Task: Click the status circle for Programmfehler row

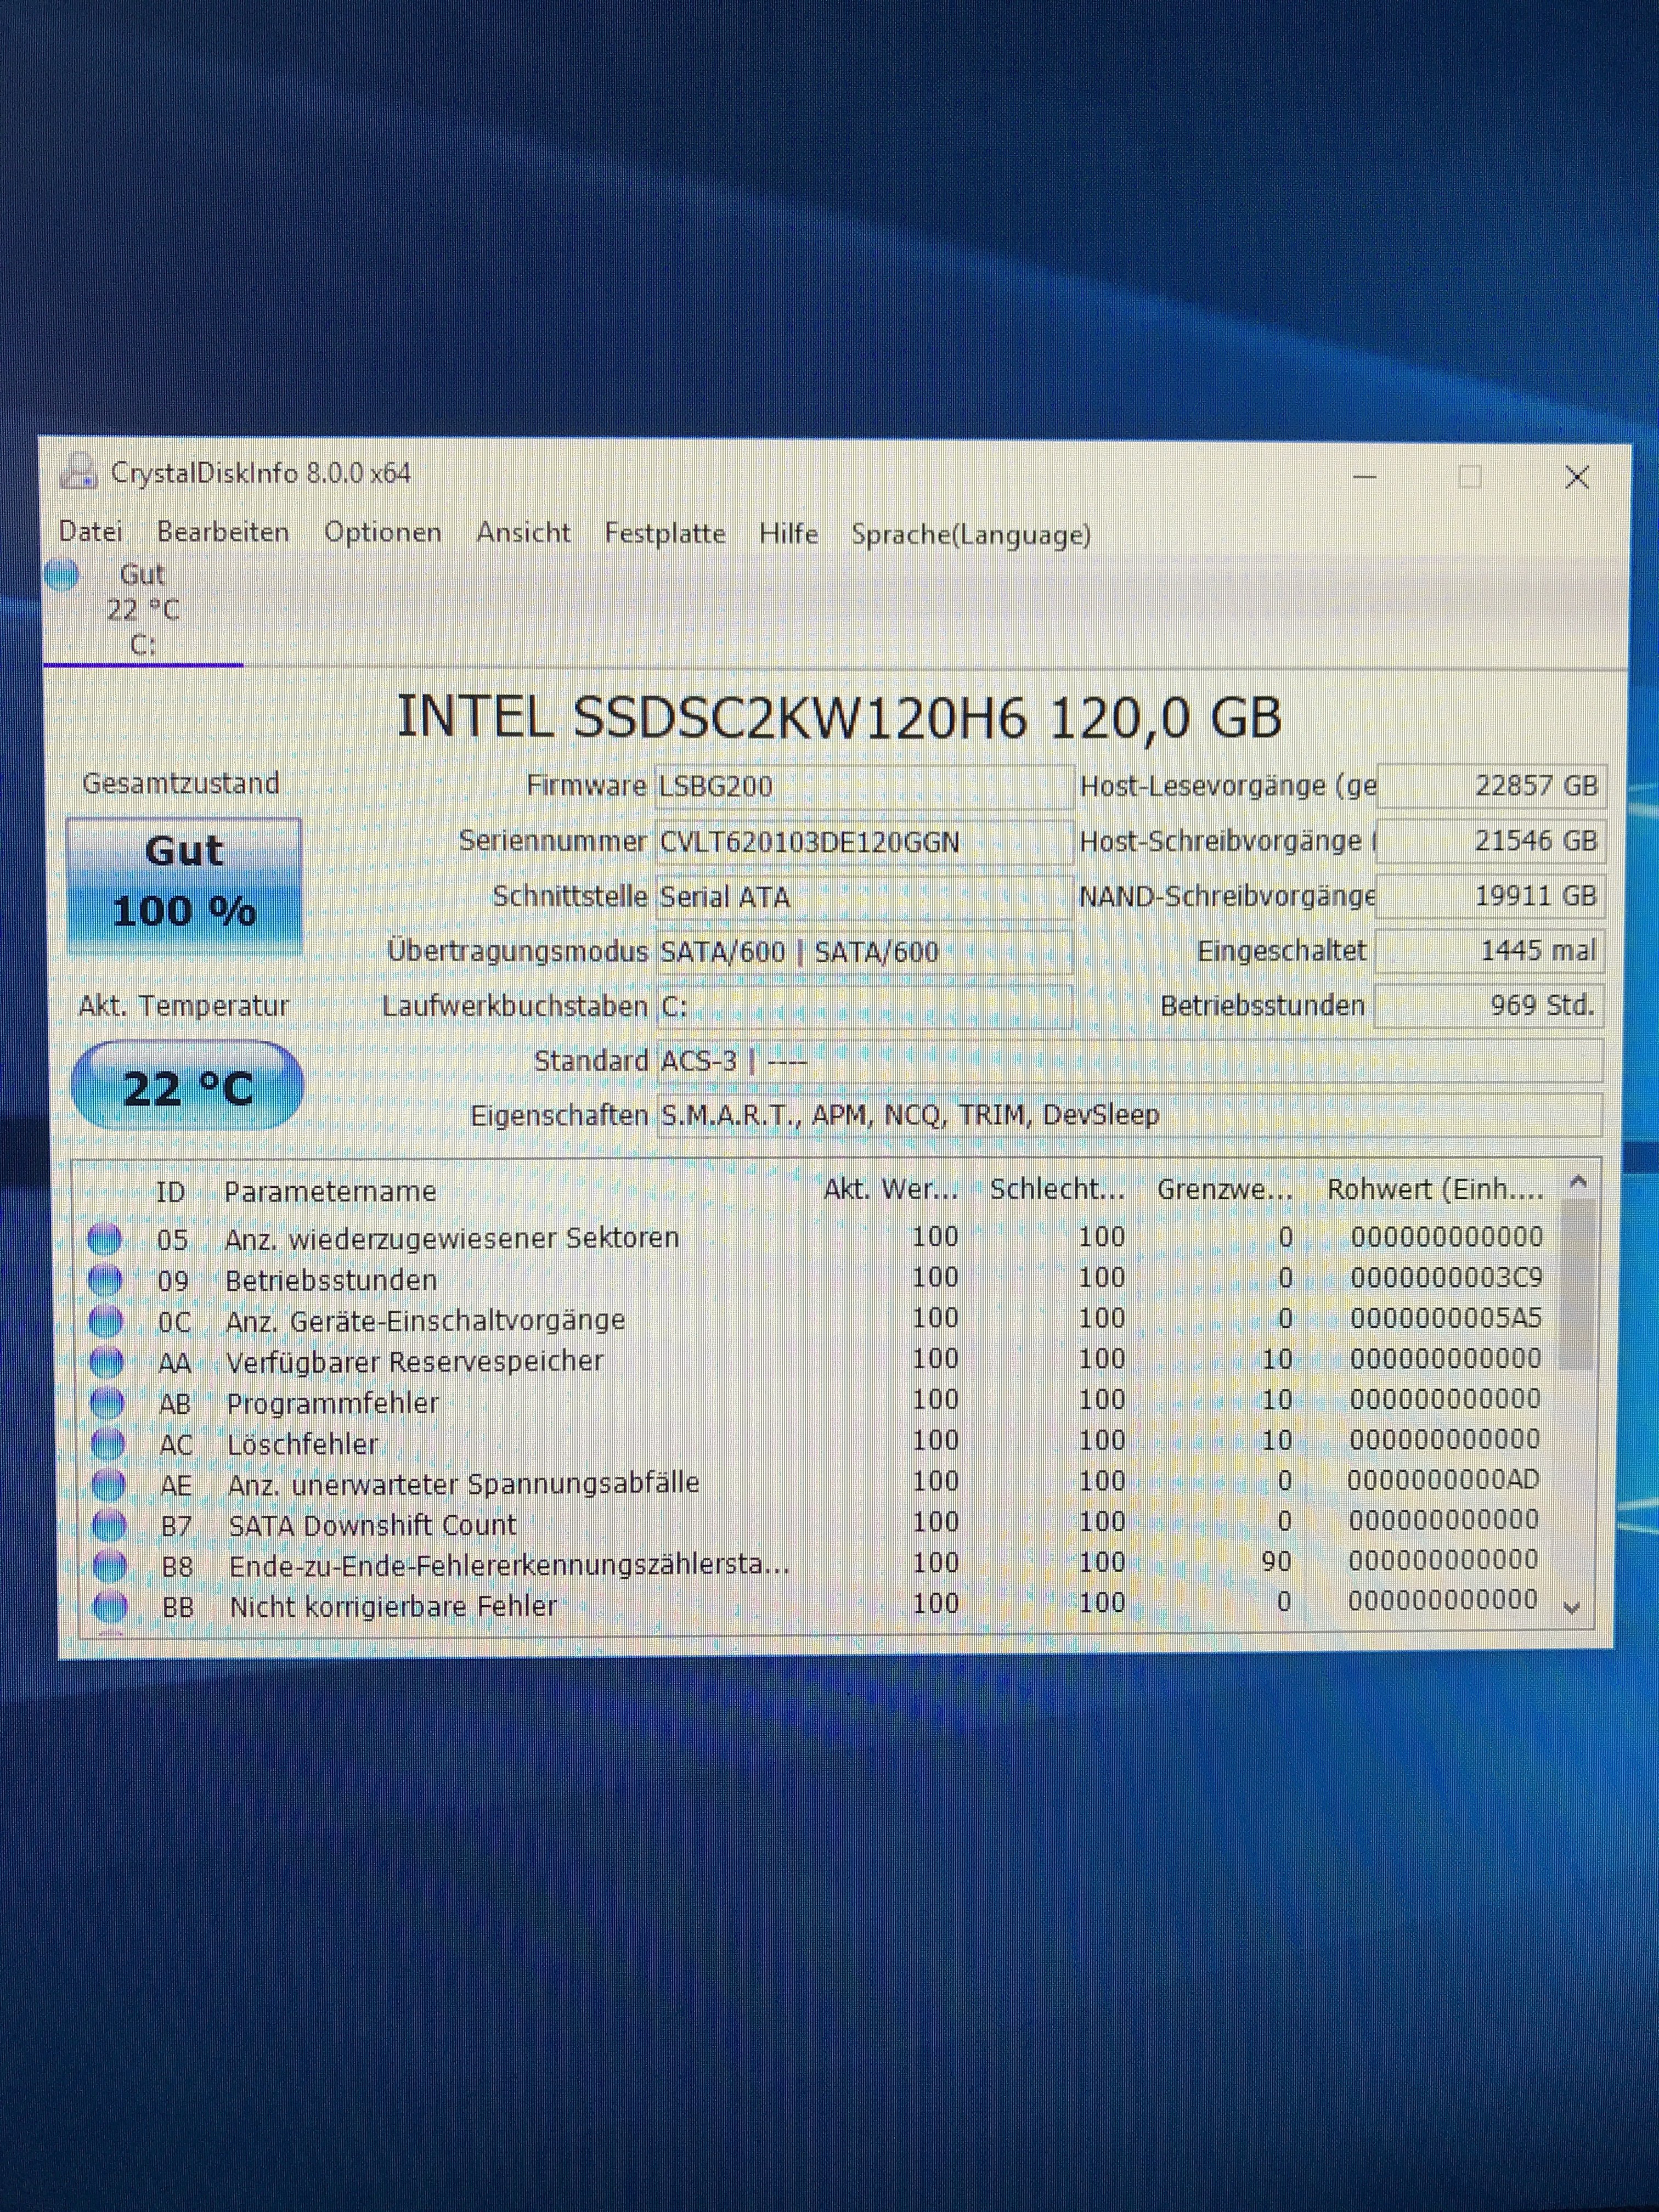Action: click(x=107, y=1403)
